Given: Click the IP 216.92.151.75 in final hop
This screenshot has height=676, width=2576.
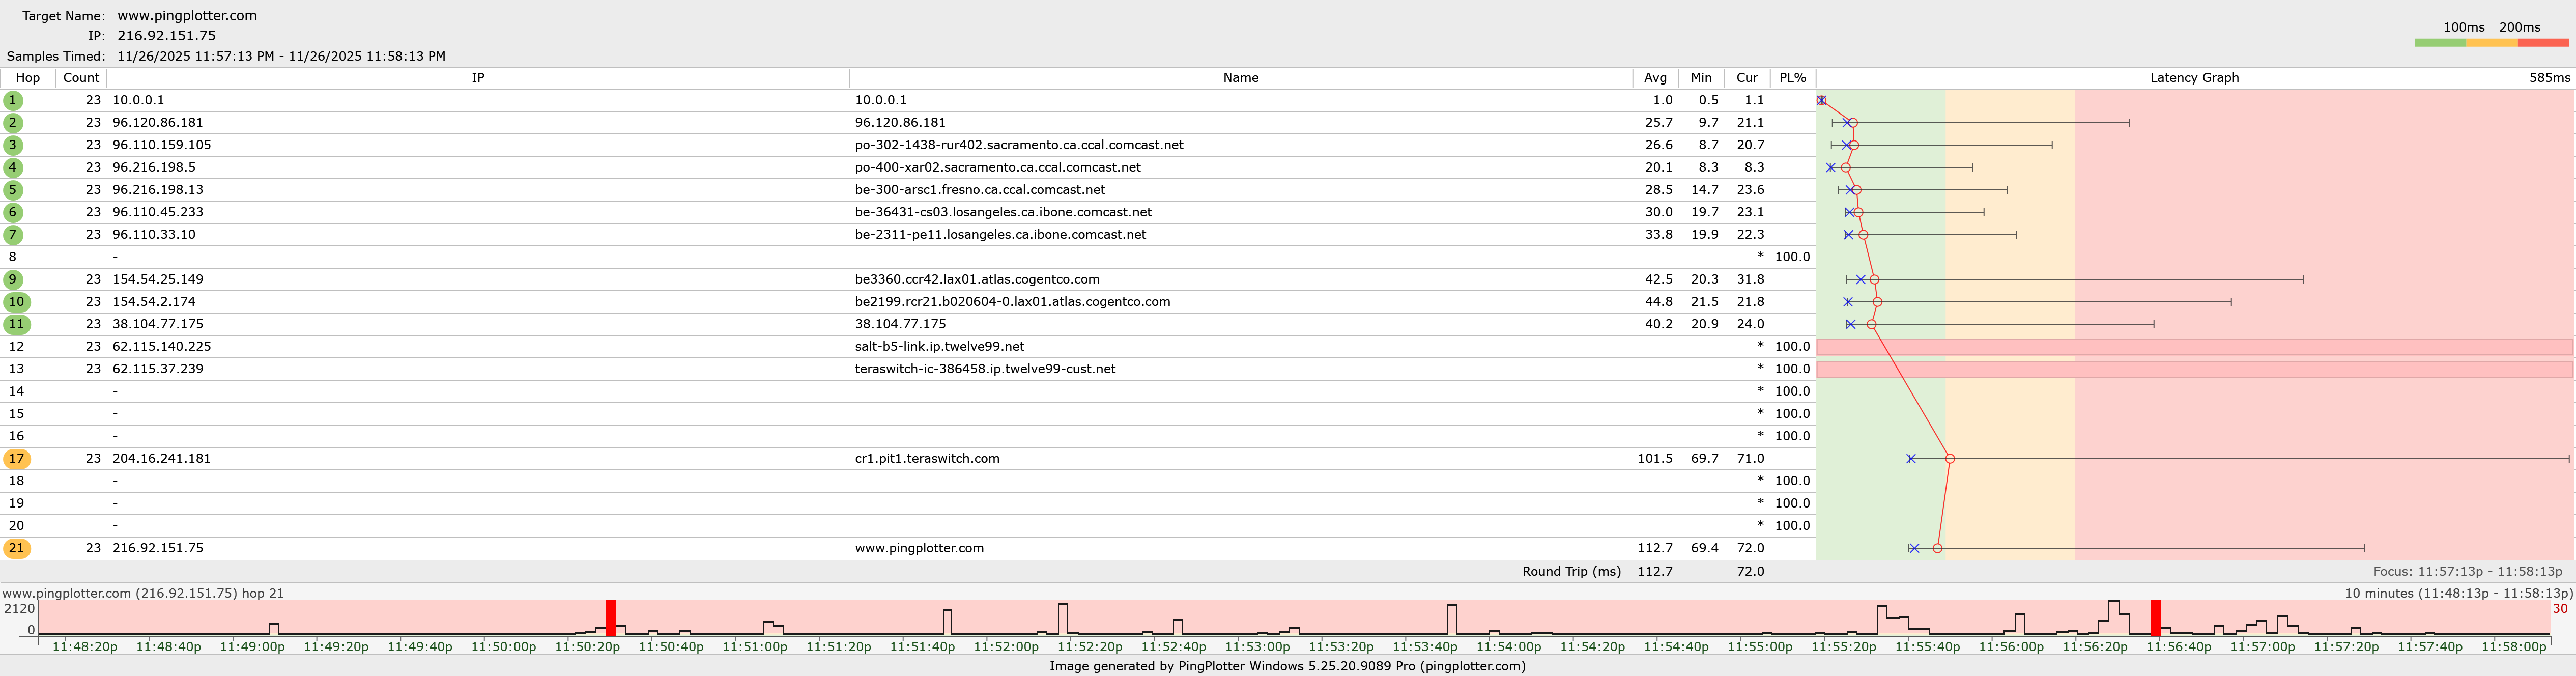Looking at the screenshot, I should 158,548.
